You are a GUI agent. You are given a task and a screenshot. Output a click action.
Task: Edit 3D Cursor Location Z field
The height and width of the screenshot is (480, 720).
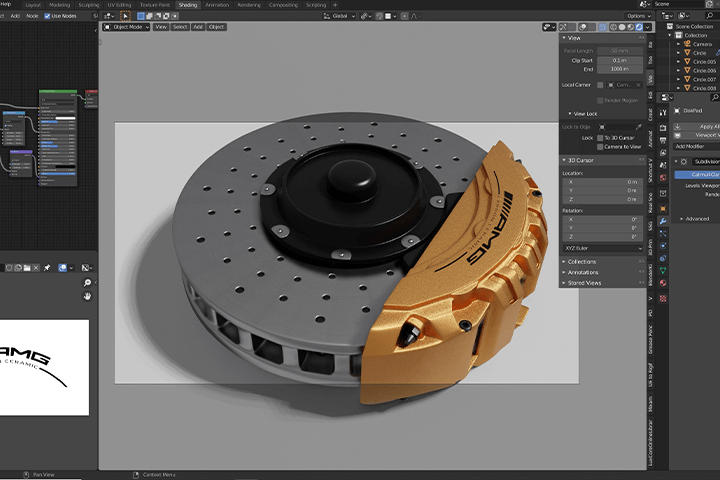coord(602,200)
